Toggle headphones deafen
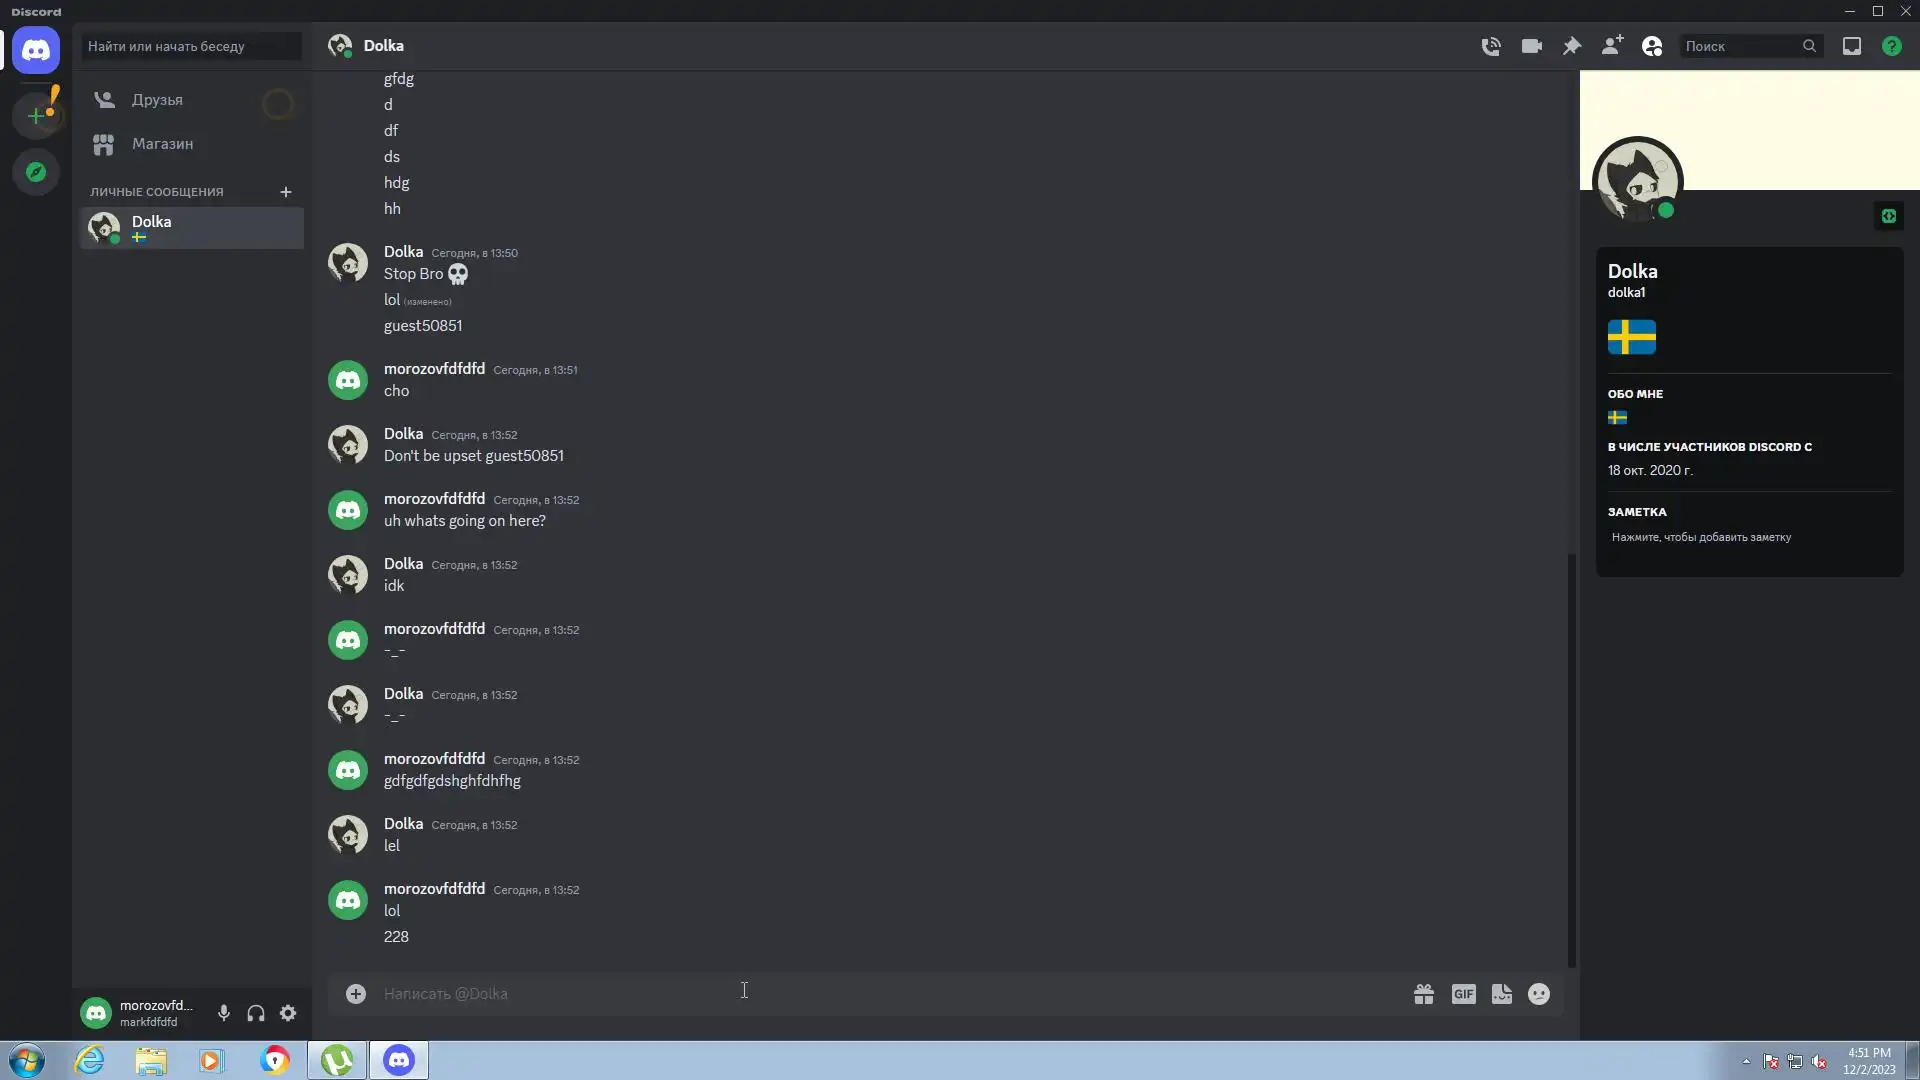 (x=256, y=1013)
